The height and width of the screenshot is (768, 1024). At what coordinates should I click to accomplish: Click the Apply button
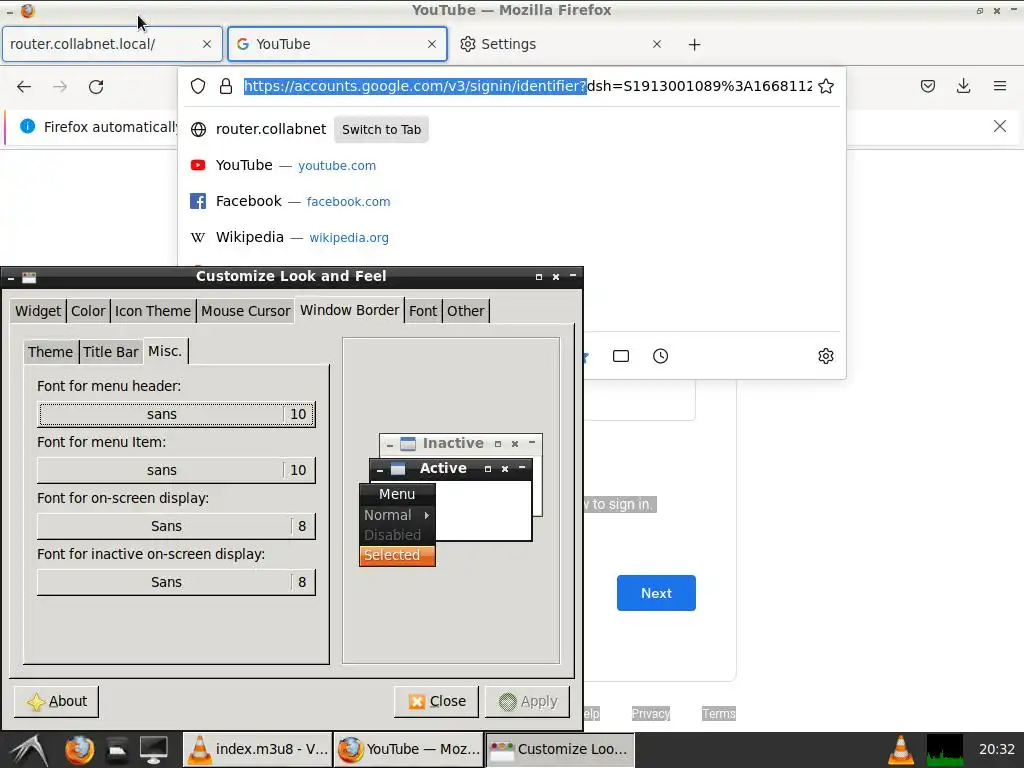[x=528, y=701]
